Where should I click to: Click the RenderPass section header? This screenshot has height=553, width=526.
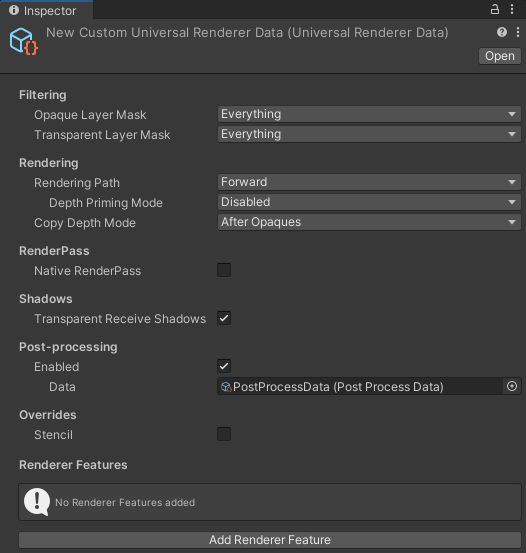tap(54, 251)
